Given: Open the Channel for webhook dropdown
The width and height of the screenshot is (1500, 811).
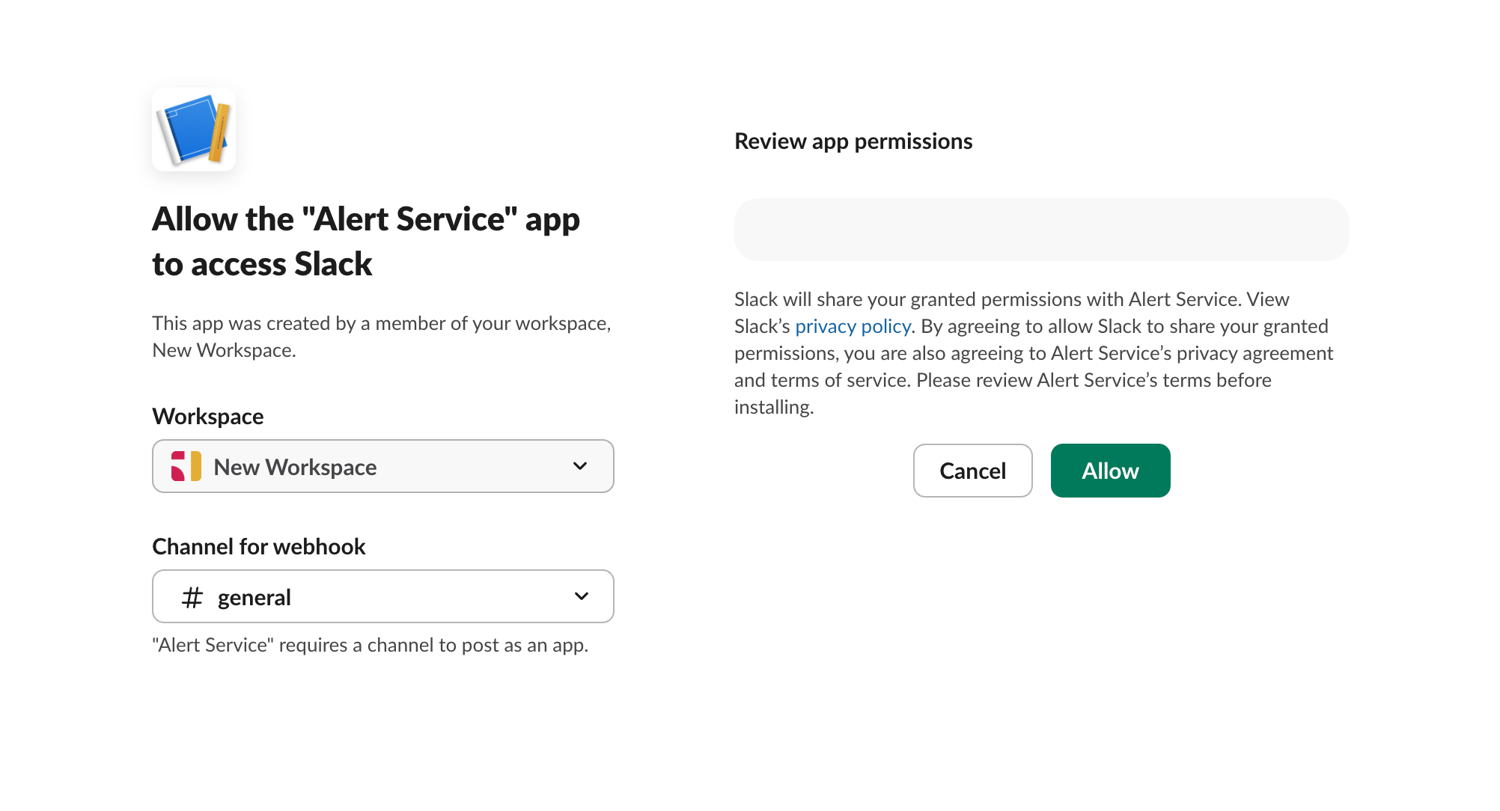Looking at the screenshot, I should click(383, 596).
